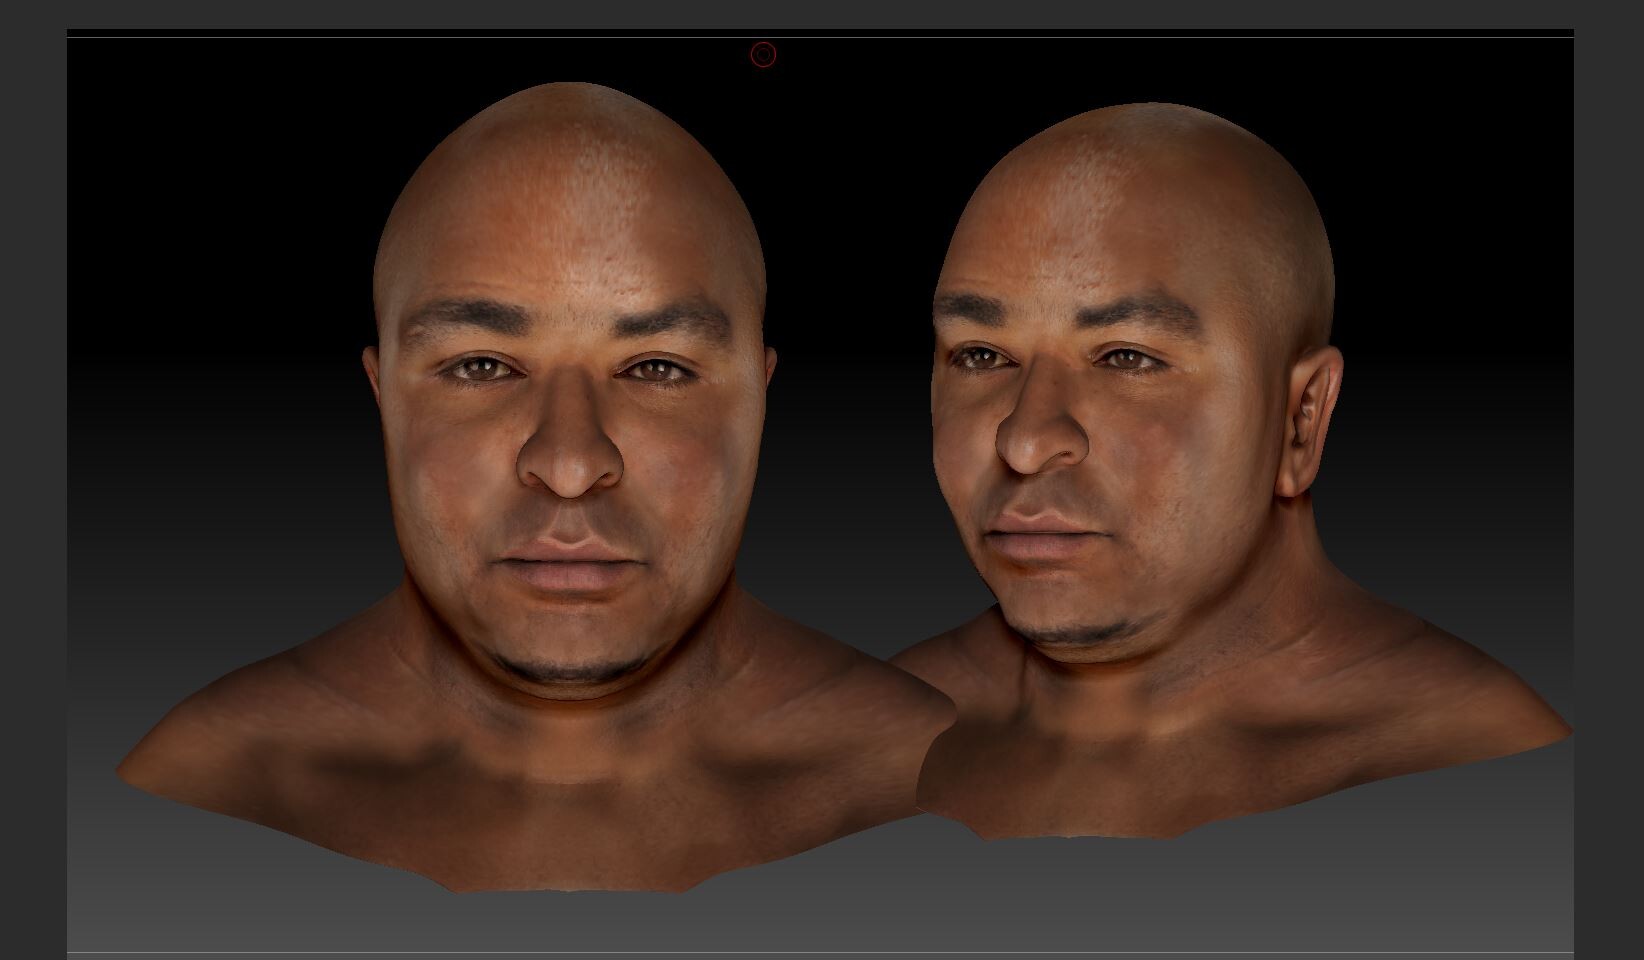Click the right head model's ear

[x=1310, y=410]
